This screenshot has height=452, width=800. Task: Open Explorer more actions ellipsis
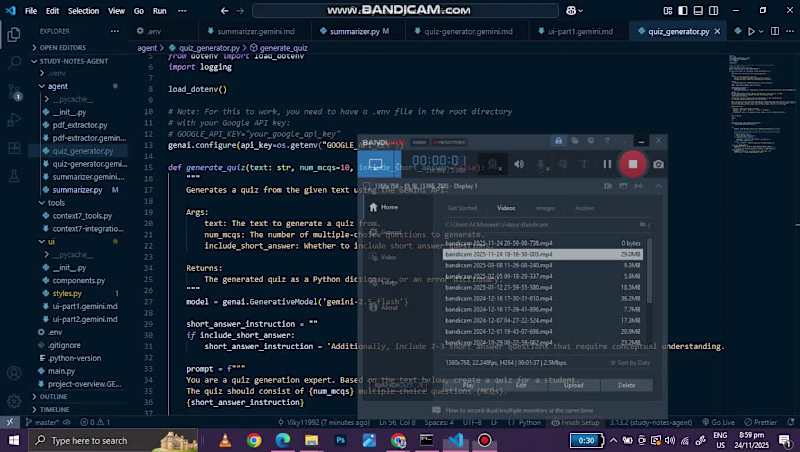[x=115, y=31]
